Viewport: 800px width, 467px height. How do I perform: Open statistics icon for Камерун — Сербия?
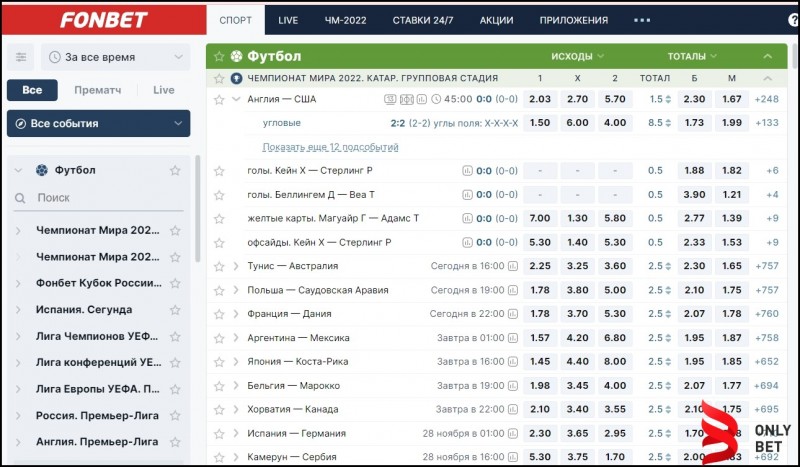(513, 457)
